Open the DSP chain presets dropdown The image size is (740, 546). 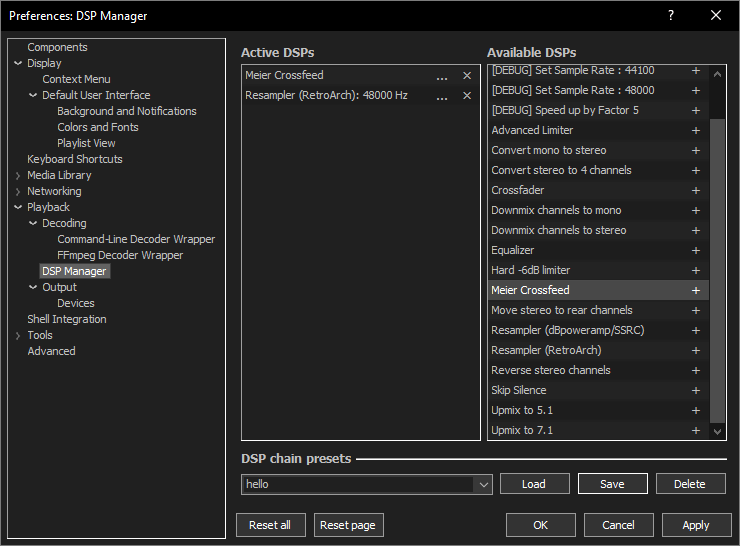pyautogui.click(x=484, y=484)
